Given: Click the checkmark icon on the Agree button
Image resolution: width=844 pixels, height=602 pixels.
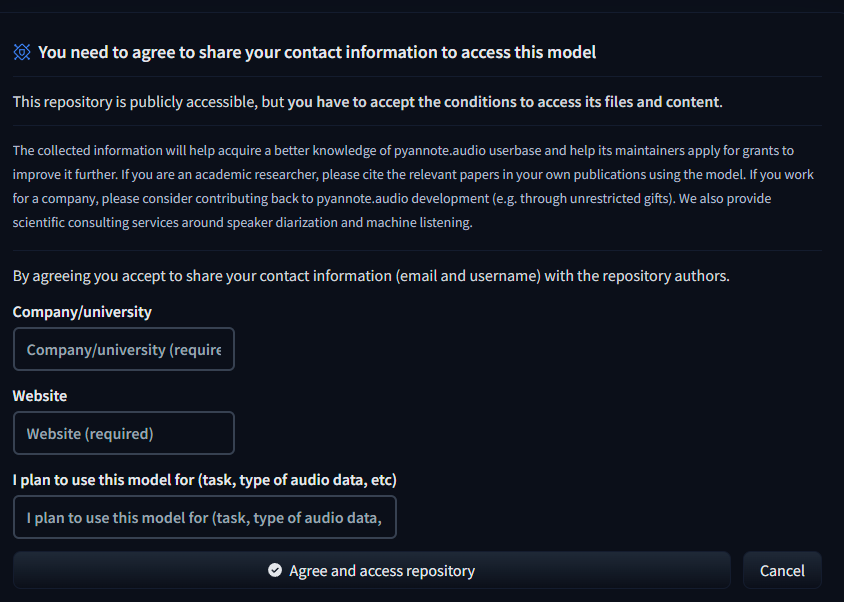Looking at the screenshot, I should coord(275,570).
